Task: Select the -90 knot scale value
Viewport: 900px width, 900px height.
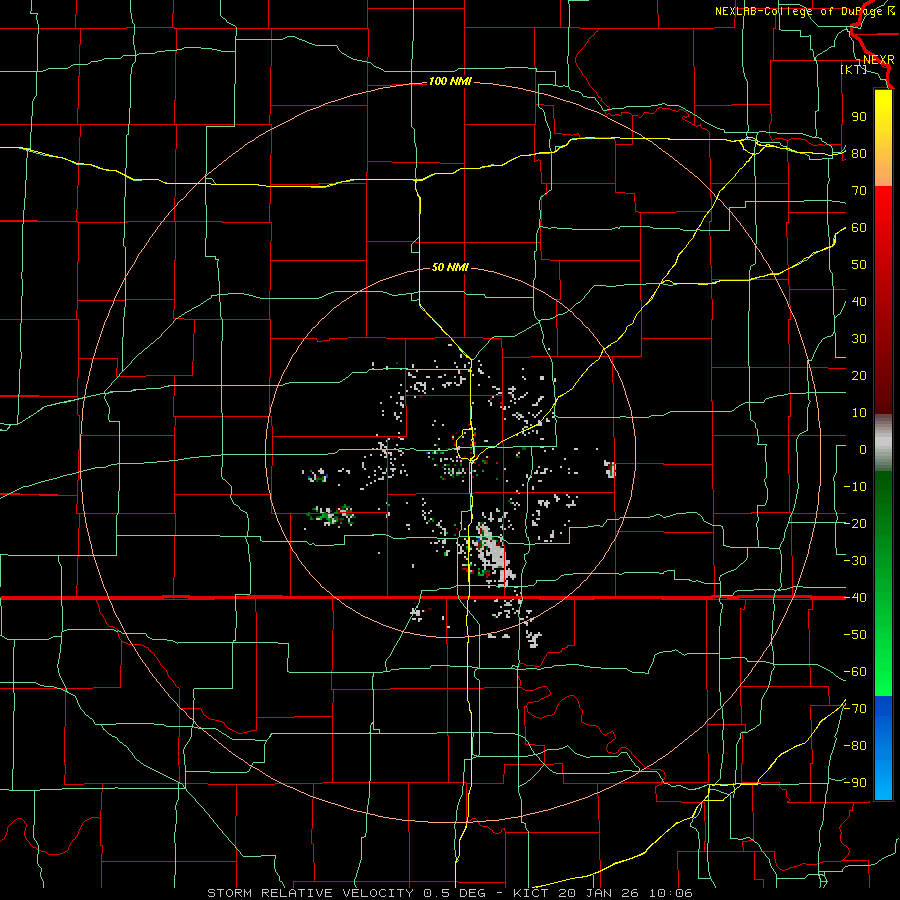Action: click(855, 783)
